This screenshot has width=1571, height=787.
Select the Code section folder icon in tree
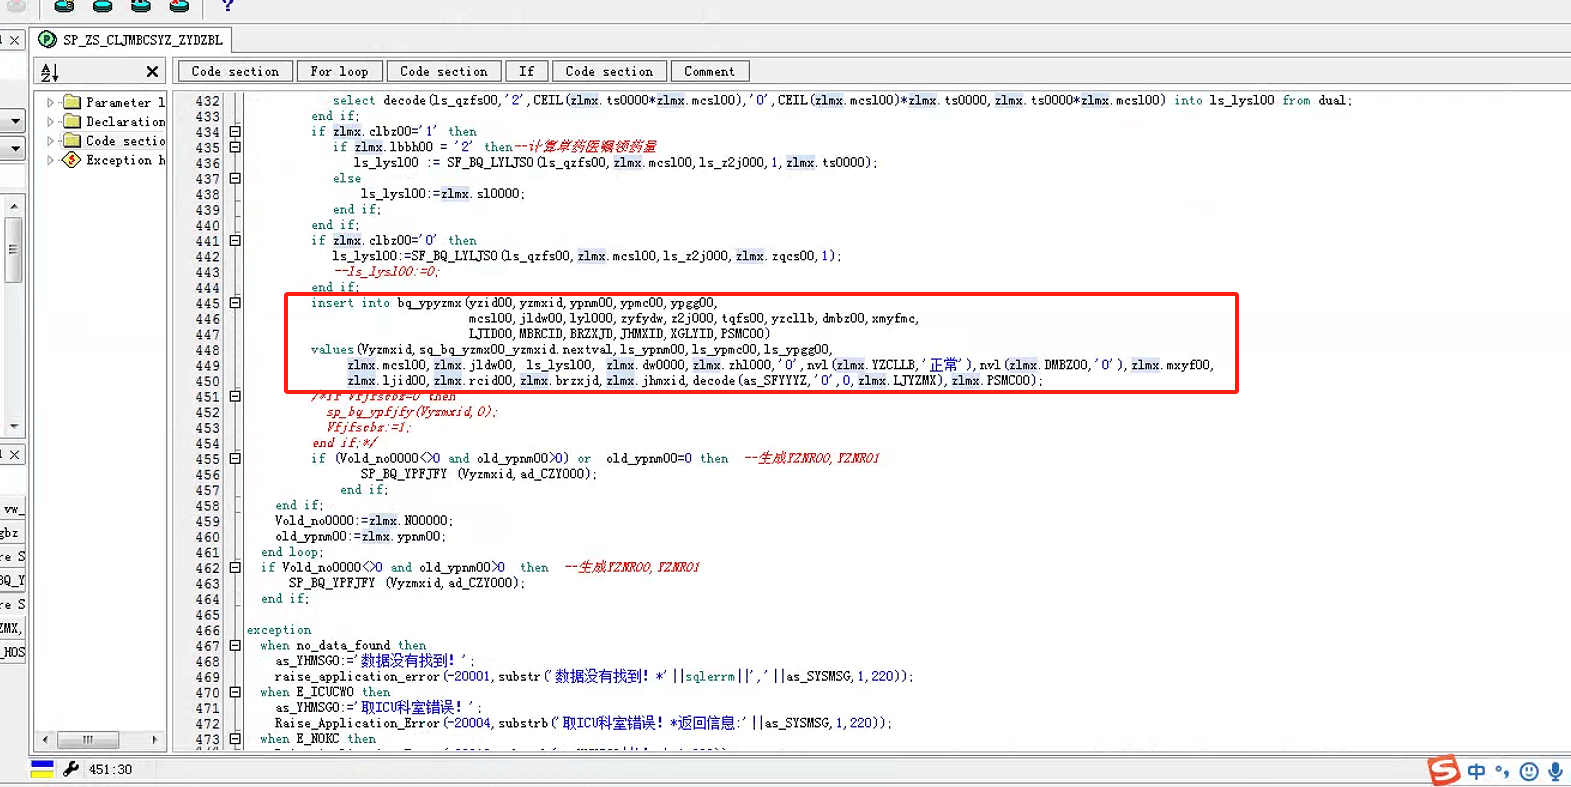pos(71,141)
